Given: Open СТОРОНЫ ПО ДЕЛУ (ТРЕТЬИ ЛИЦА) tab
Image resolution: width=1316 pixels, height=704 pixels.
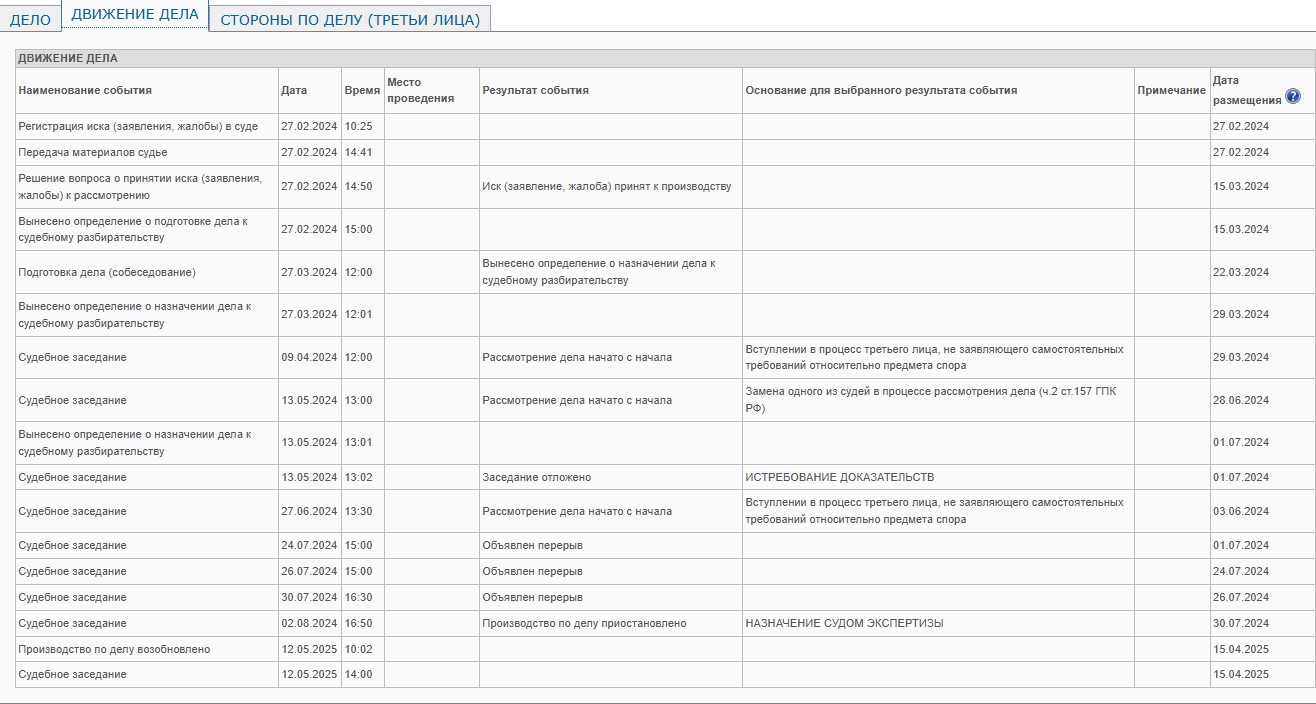Looking at the screenshot, I should [350, 20].
